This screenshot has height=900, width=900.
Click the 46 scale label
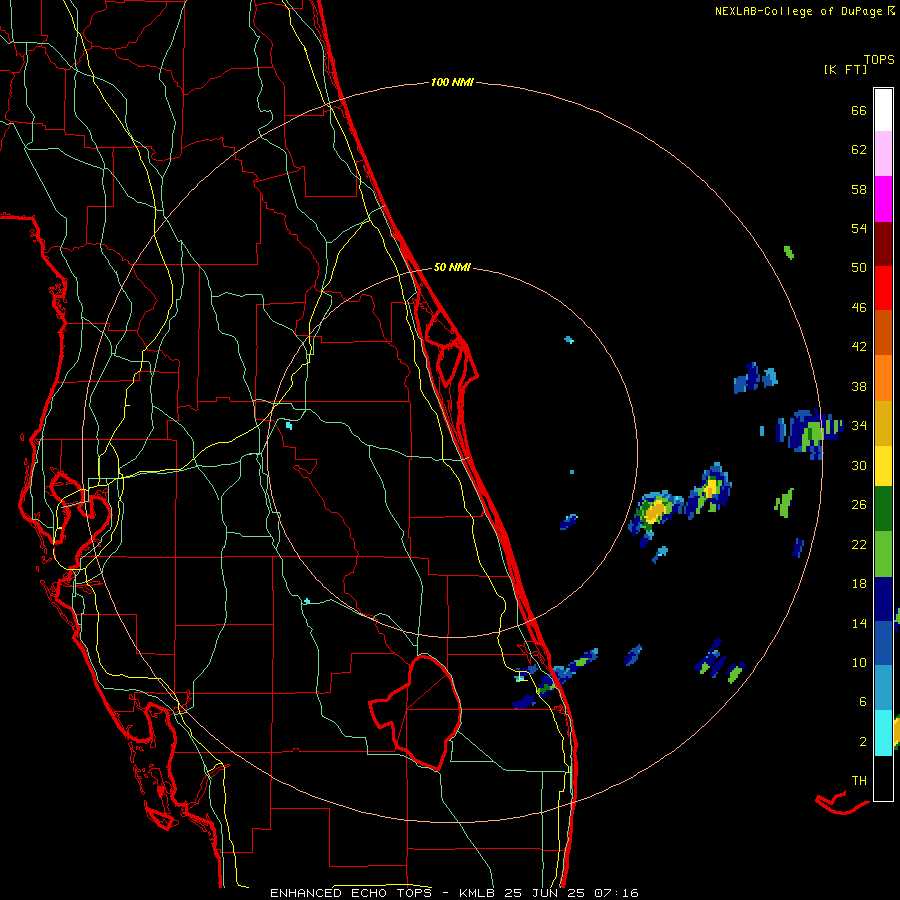pos(859,308)
